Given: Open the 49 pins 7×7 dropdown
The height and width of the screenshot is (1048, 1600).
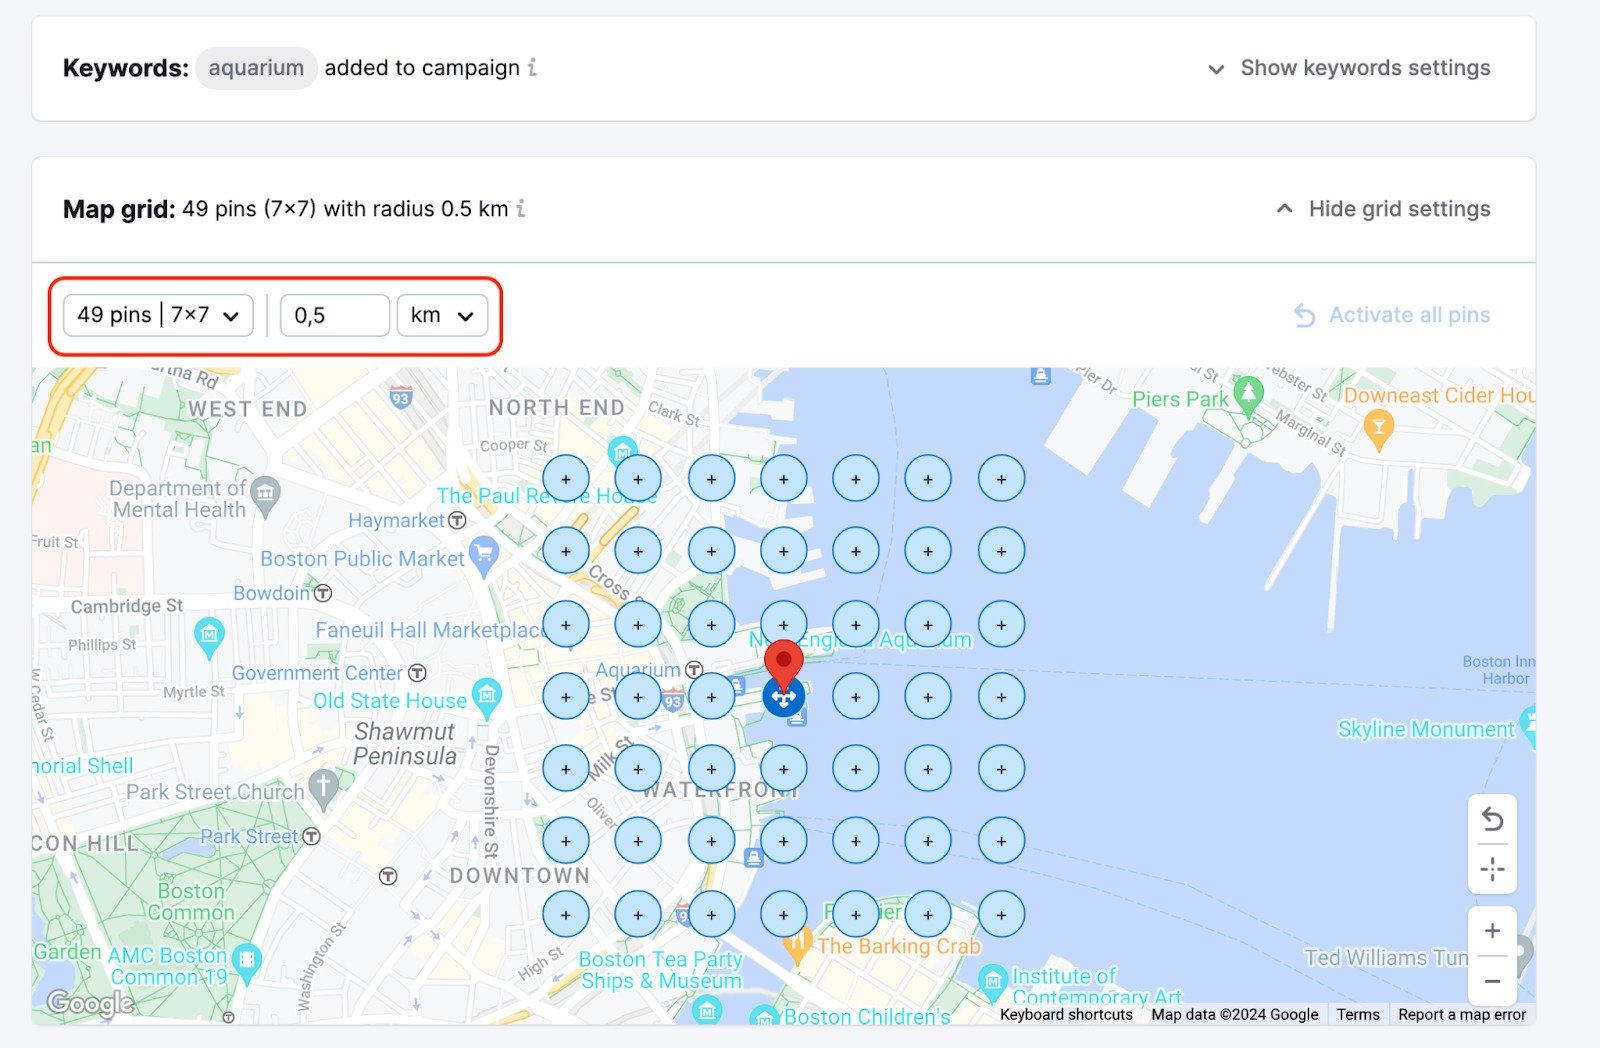Looking at the screenshot, I should click(157, 315).
